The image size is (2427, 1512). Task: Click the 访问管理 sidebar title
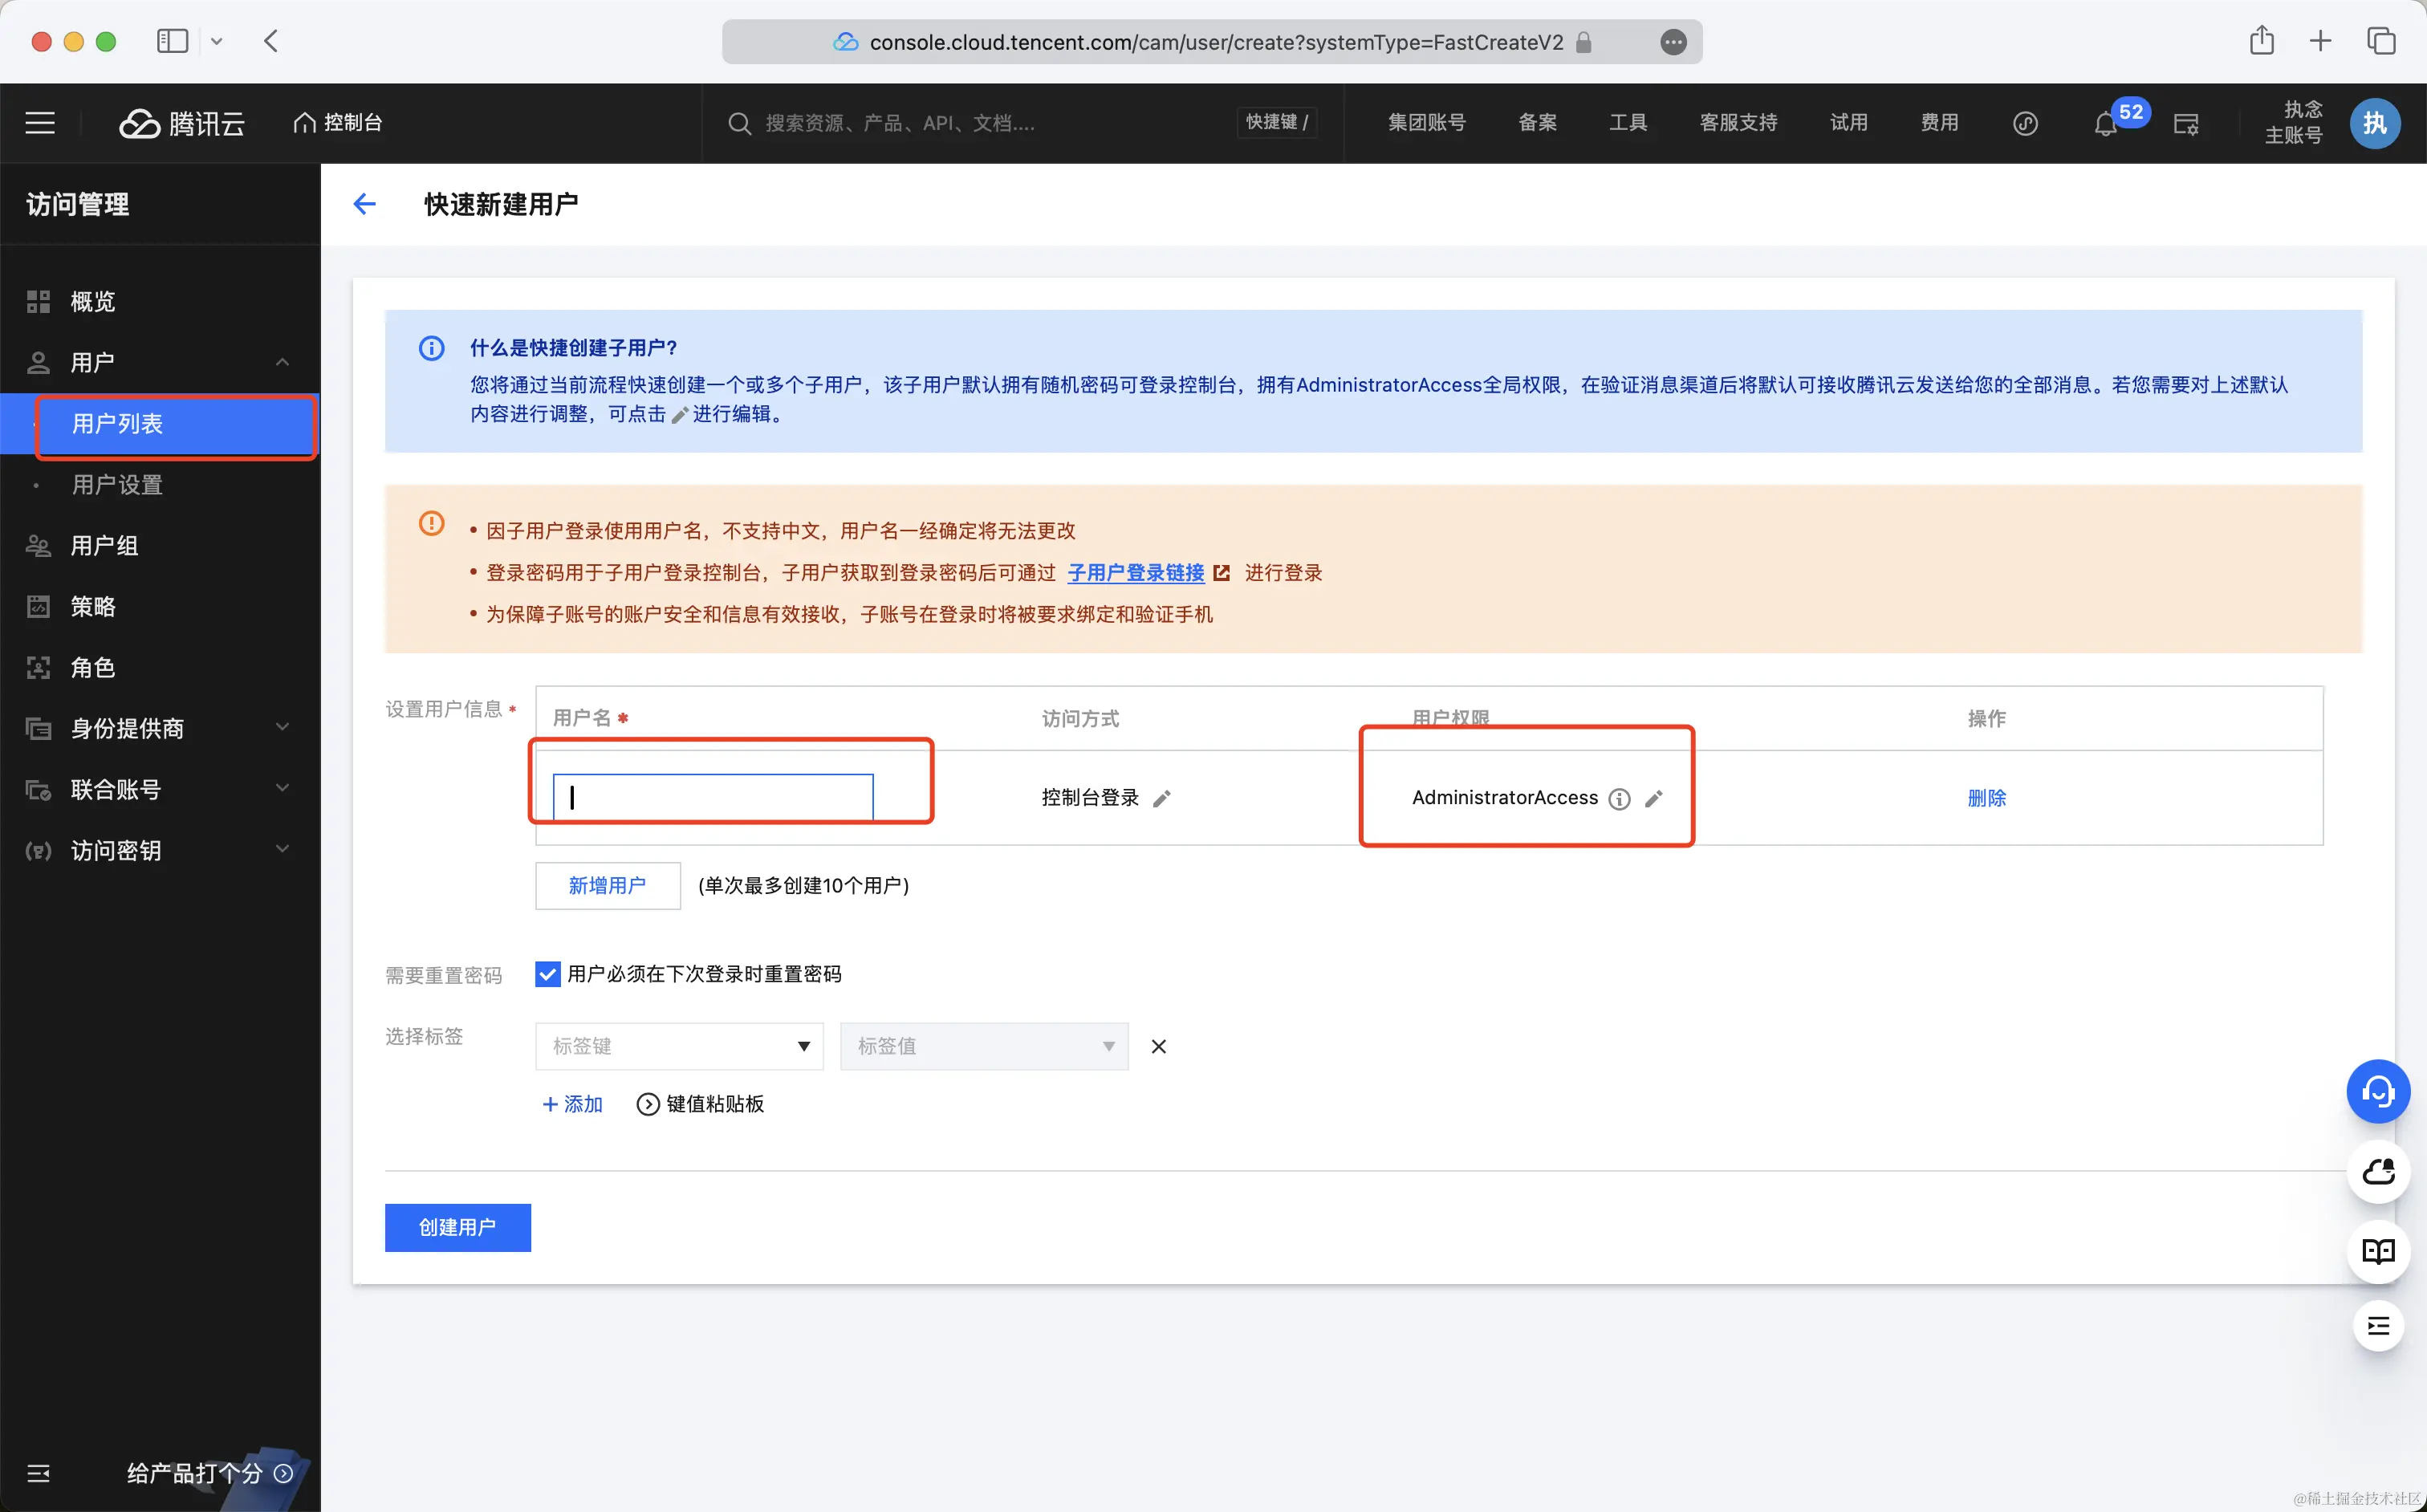coord(77,204)
